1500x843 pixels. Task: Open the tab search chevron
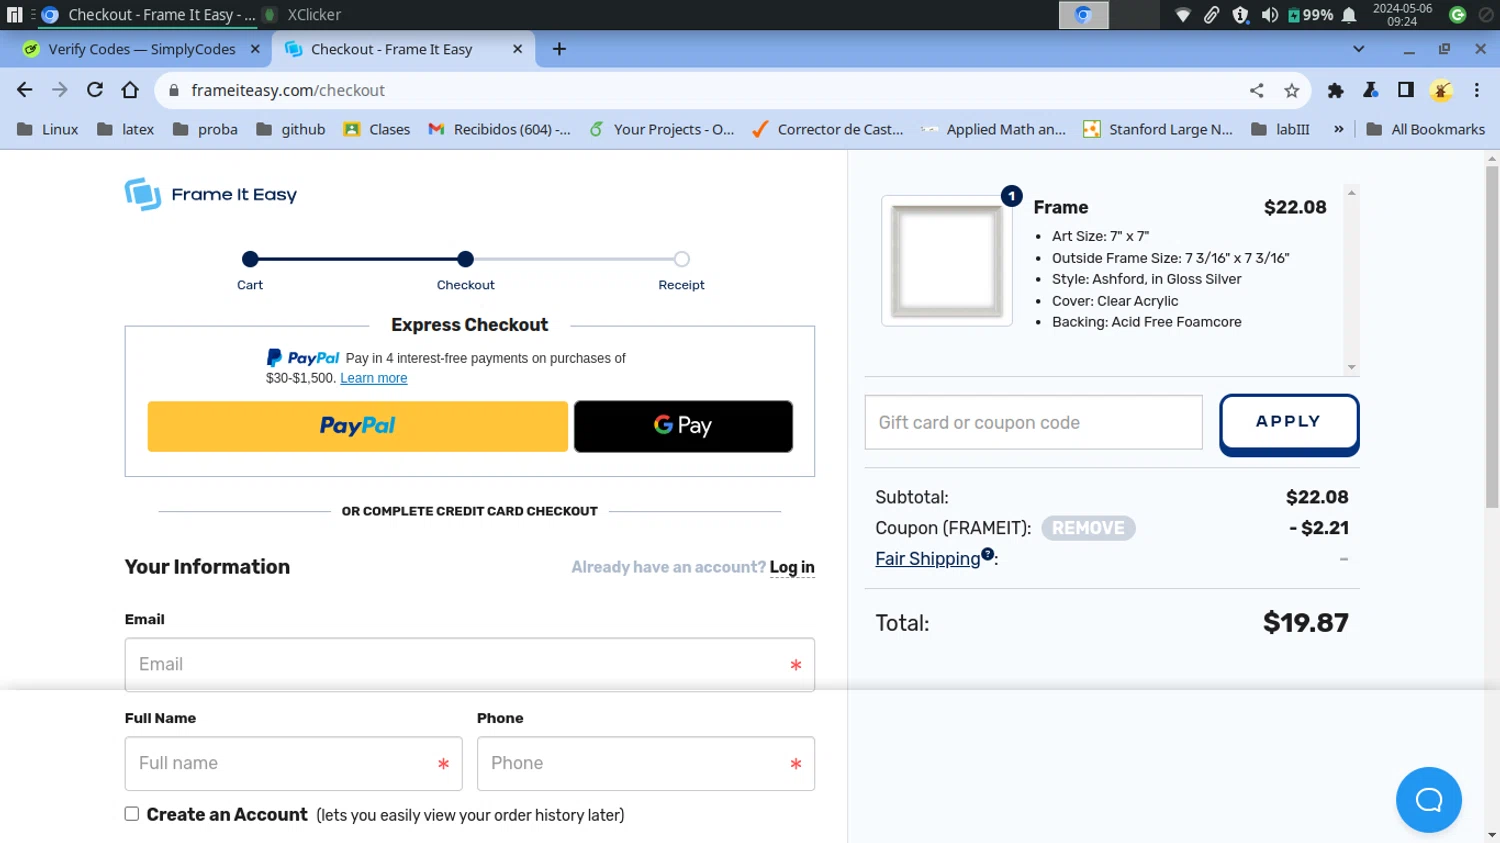1358,49
